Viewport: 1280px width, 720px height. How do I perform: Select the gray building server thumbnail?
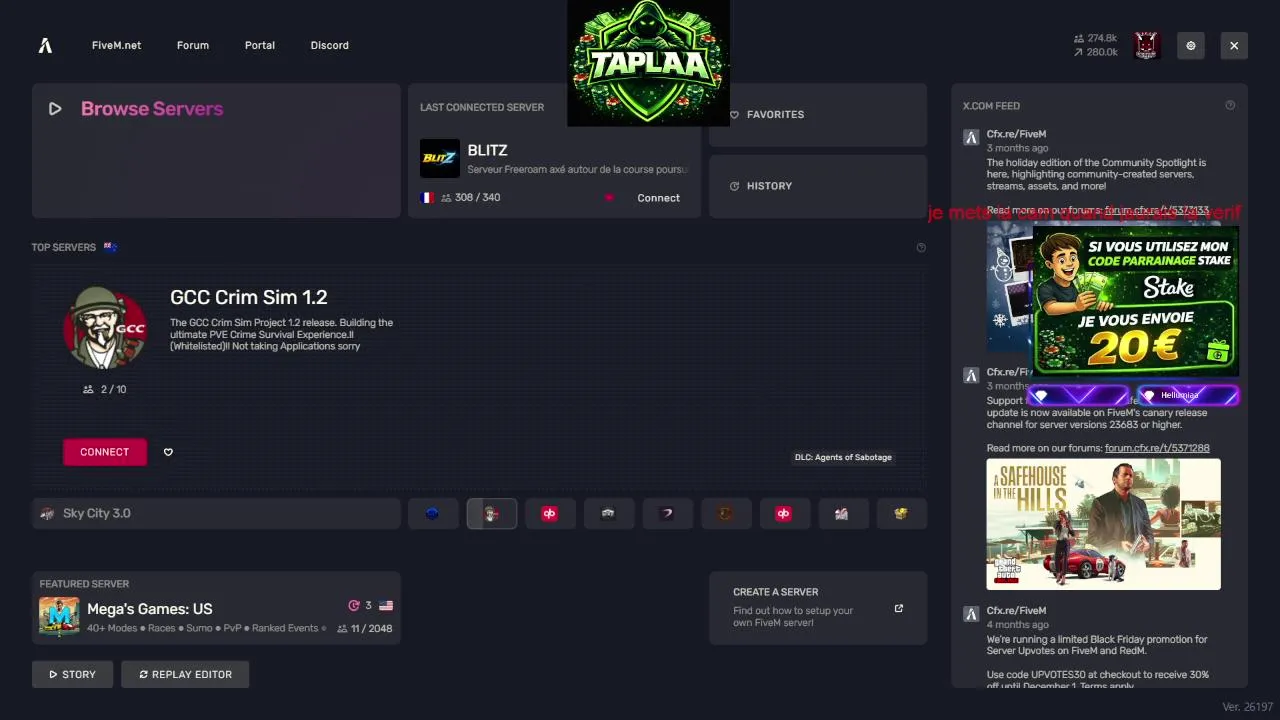pyautogui.click(x=608, y=513)
